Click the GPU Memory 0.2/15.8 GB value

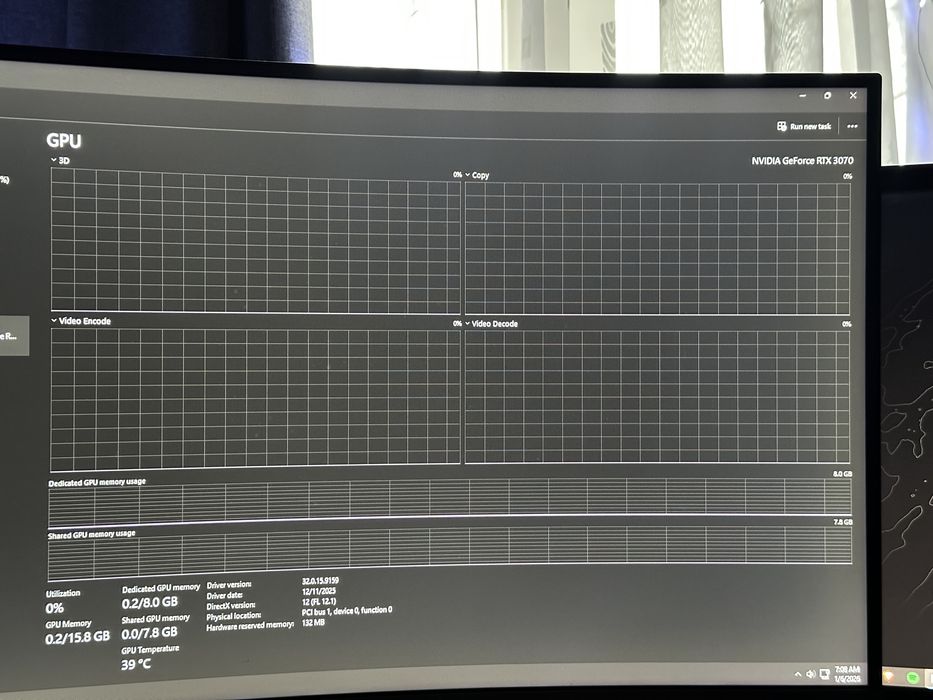(77, 637)
